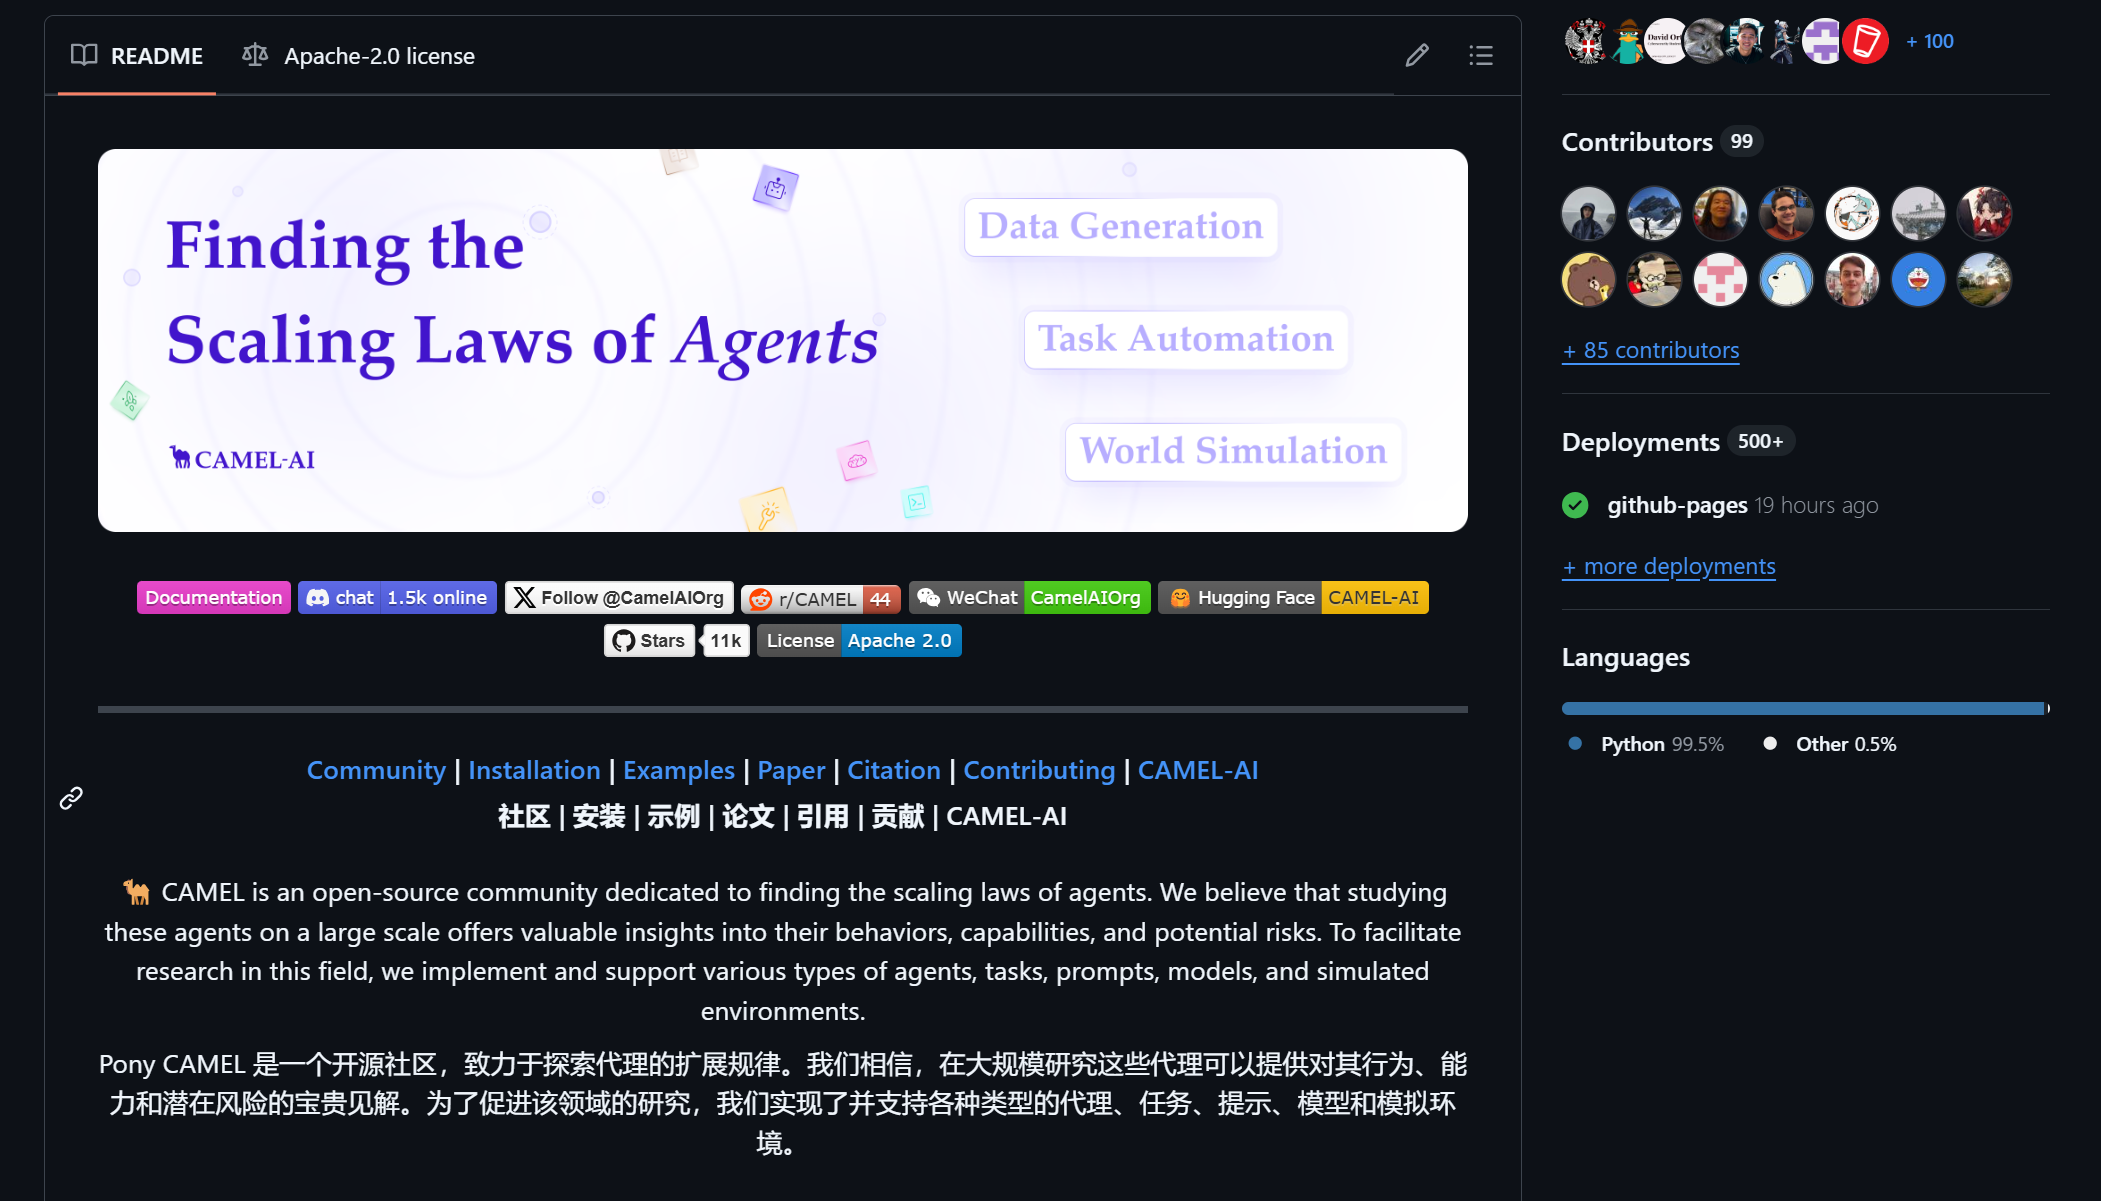
Task: Expand the + more deployments link
Action: 1669,566
